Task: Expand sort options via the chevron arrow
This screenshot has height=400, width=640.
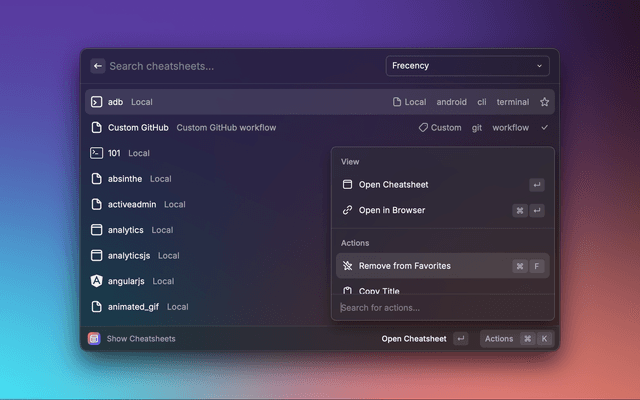Action: click(x=540, y=66)
